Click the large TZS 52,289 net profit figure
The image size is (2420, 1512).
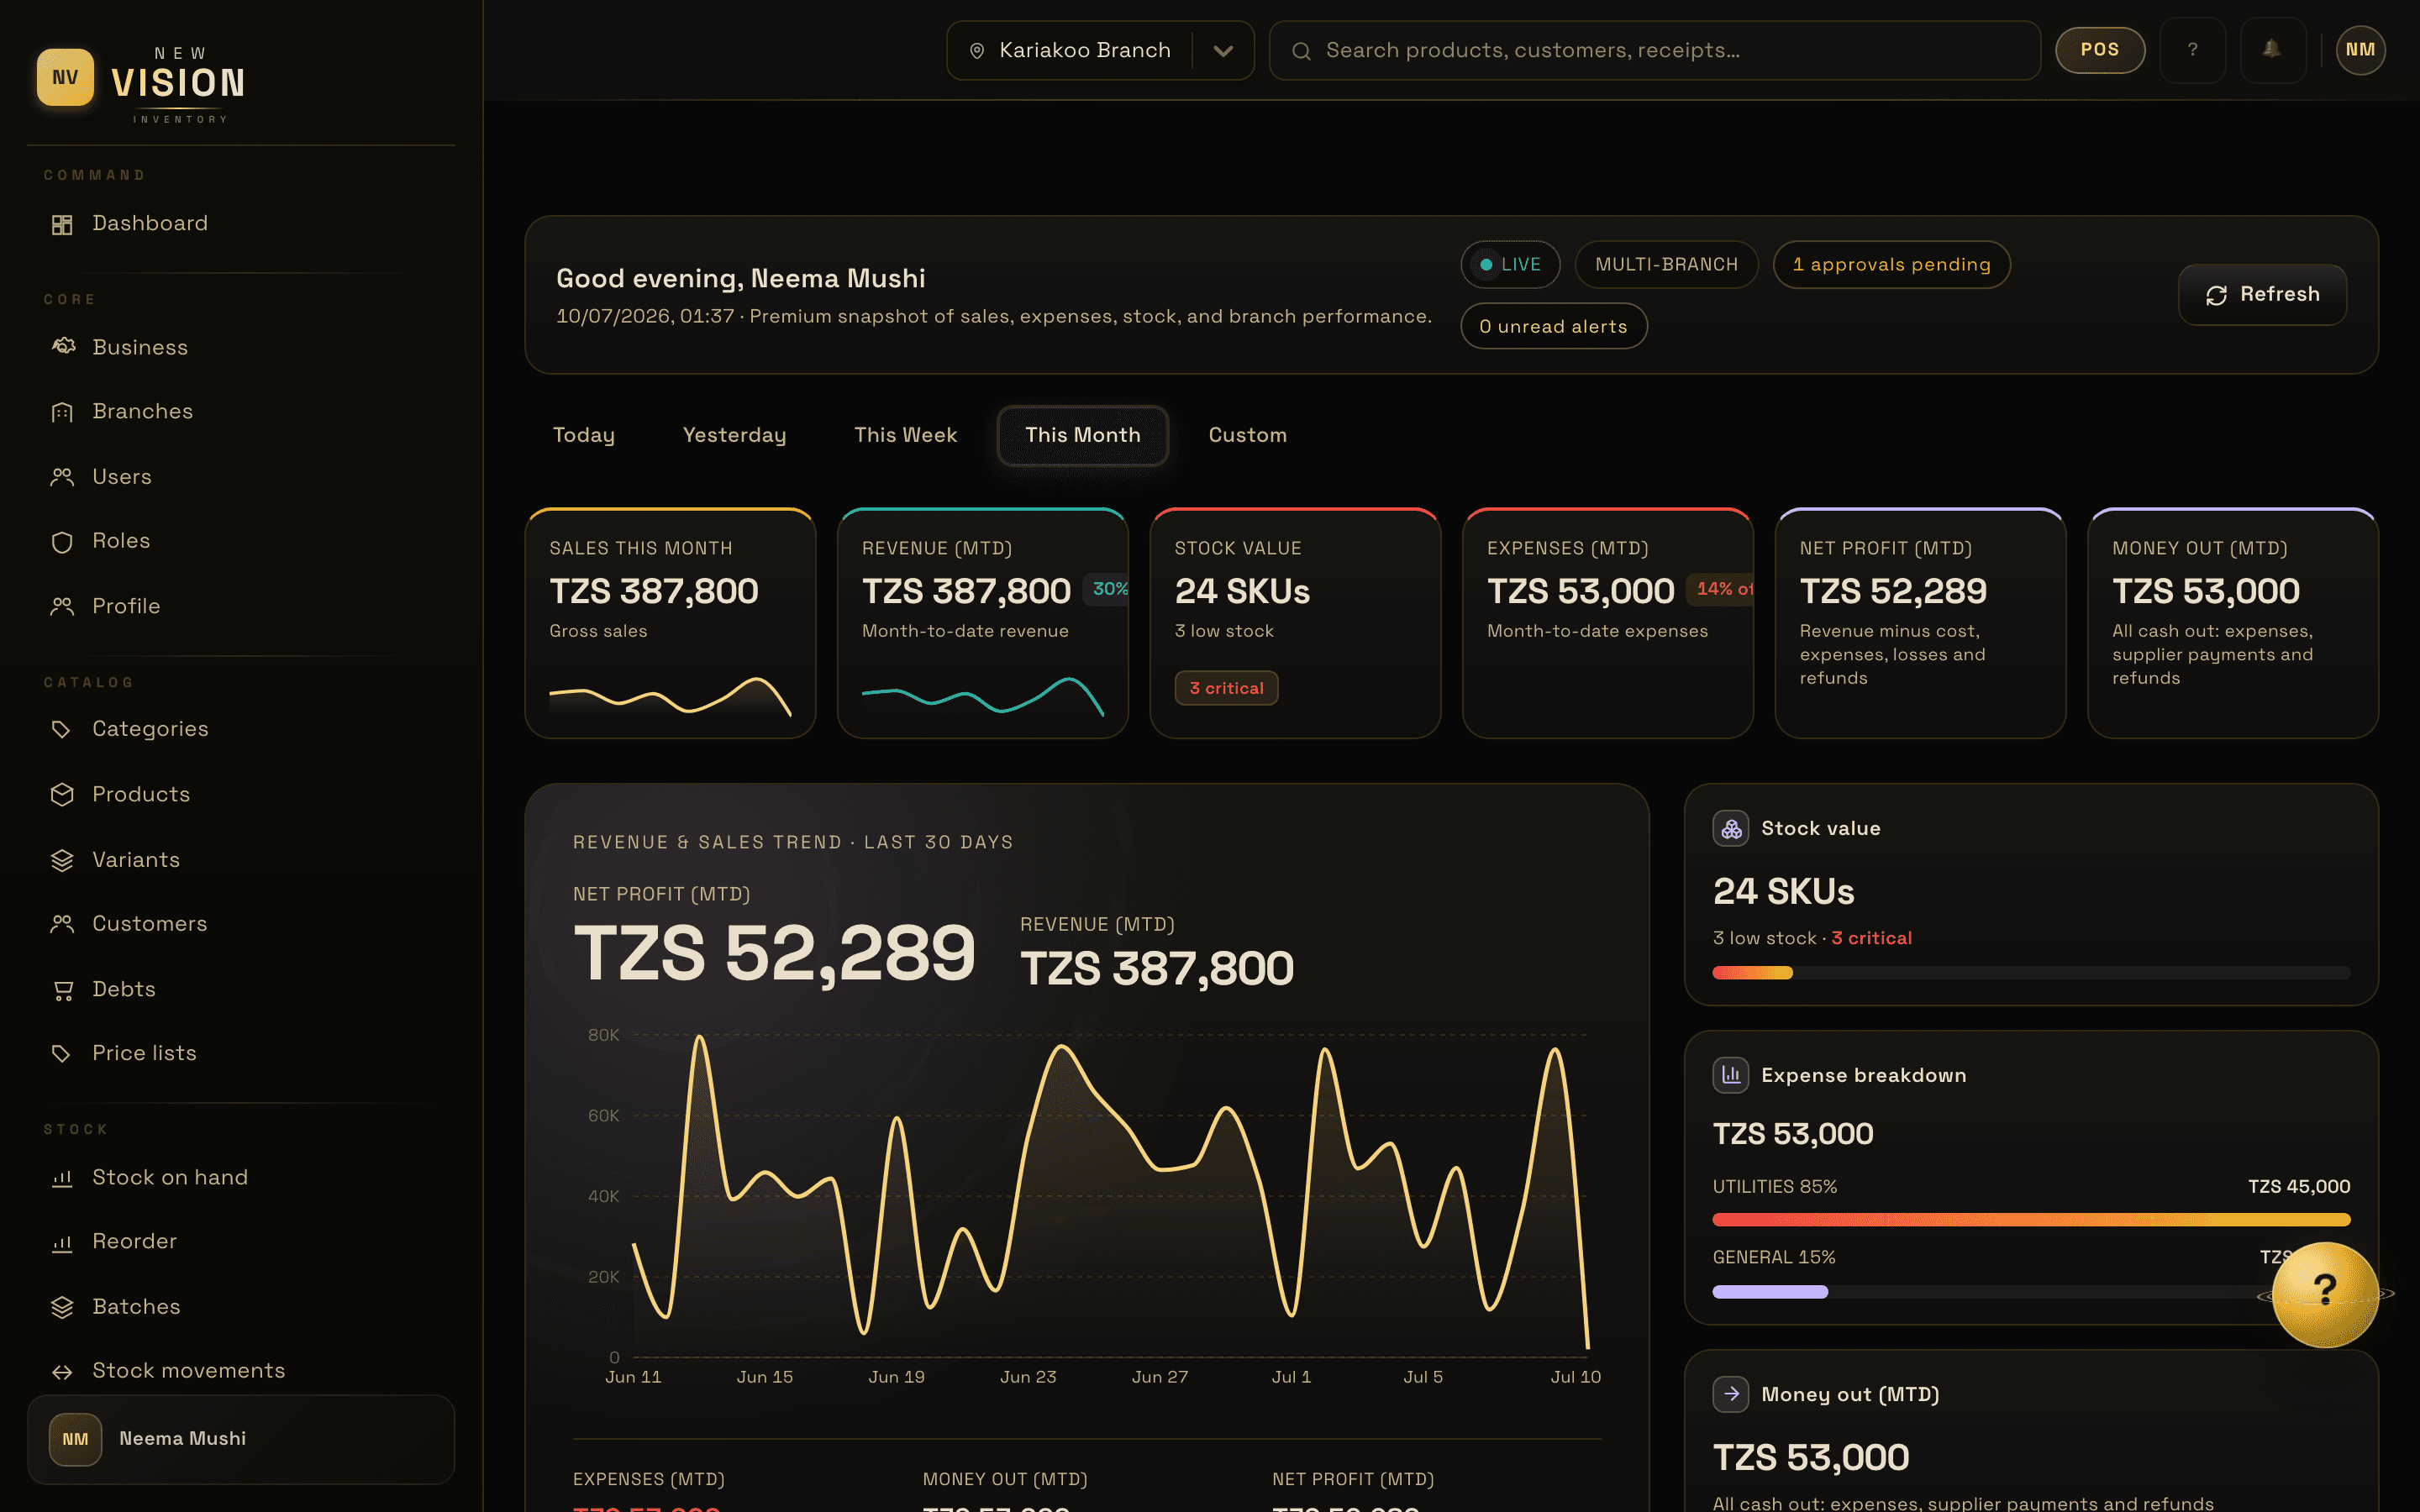click(774, 953)
